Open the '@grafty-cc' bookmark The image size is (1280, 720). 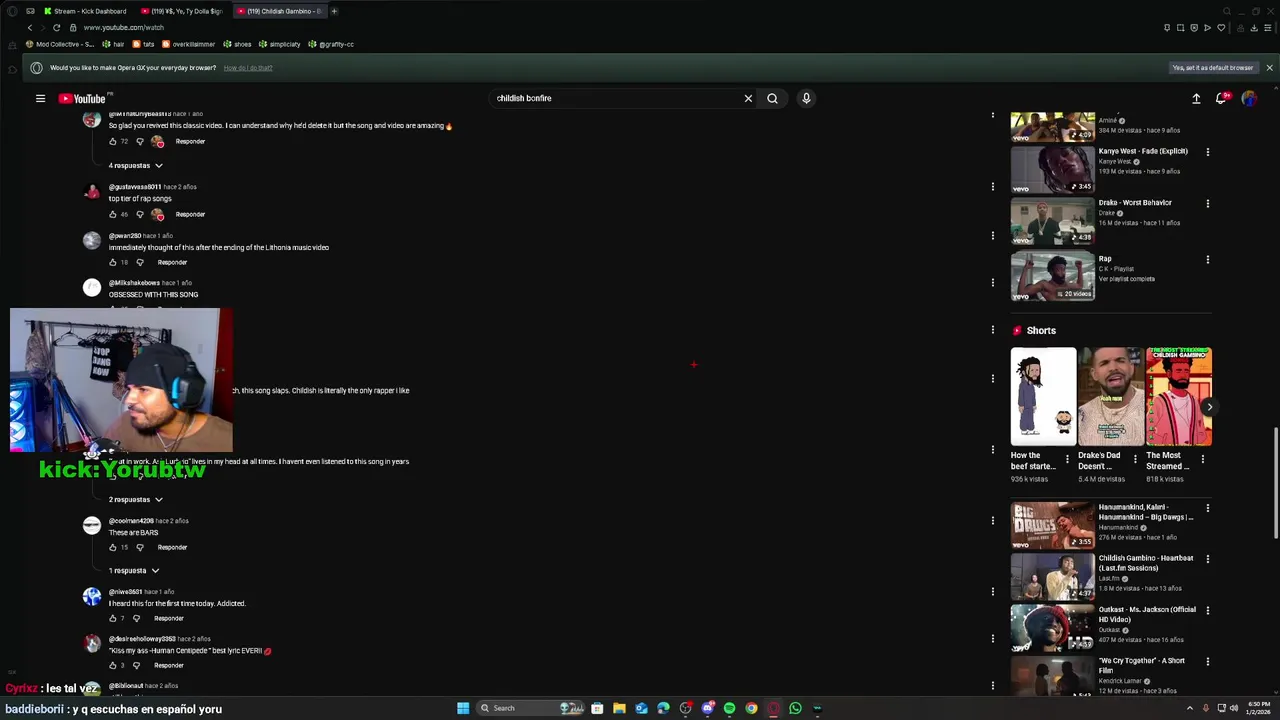[x=331, y=44]
